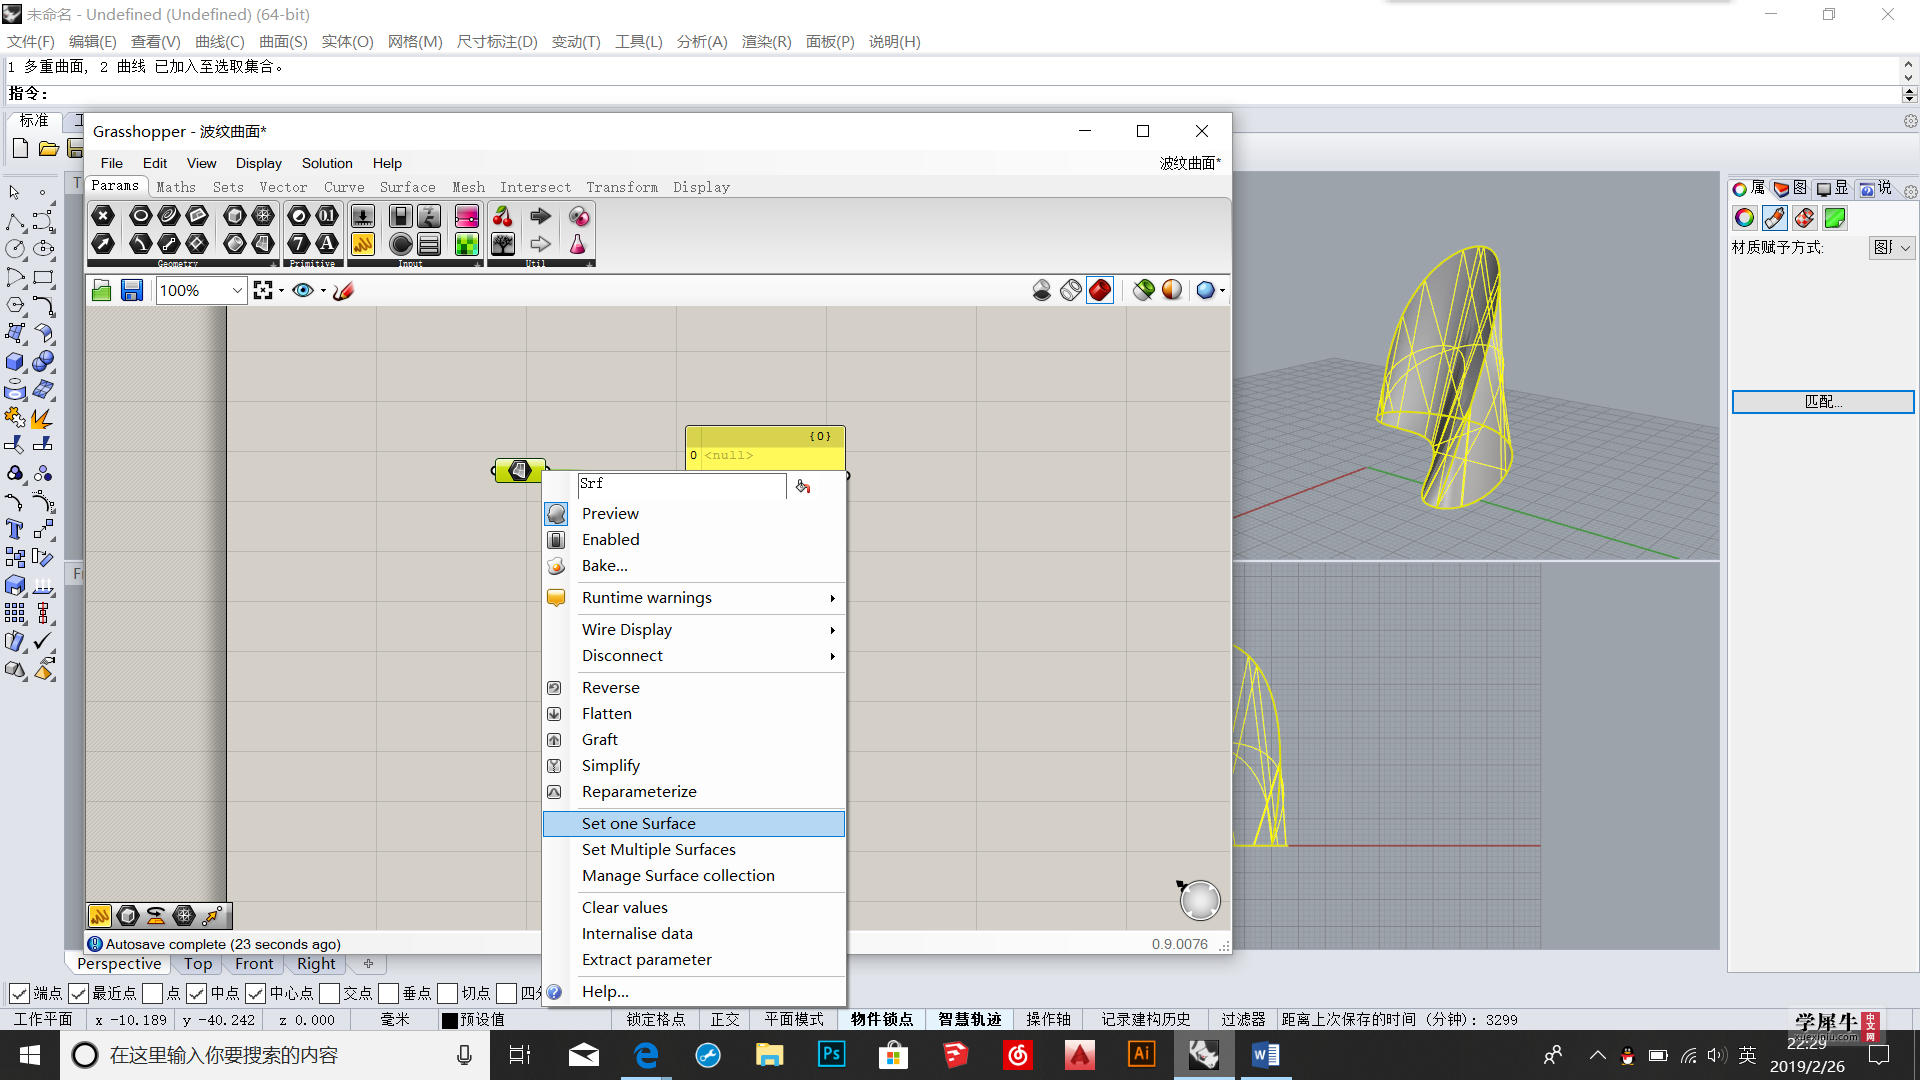
Task: Click the eye named views icon
Action: pyautogui.click(x=303, y=290)
